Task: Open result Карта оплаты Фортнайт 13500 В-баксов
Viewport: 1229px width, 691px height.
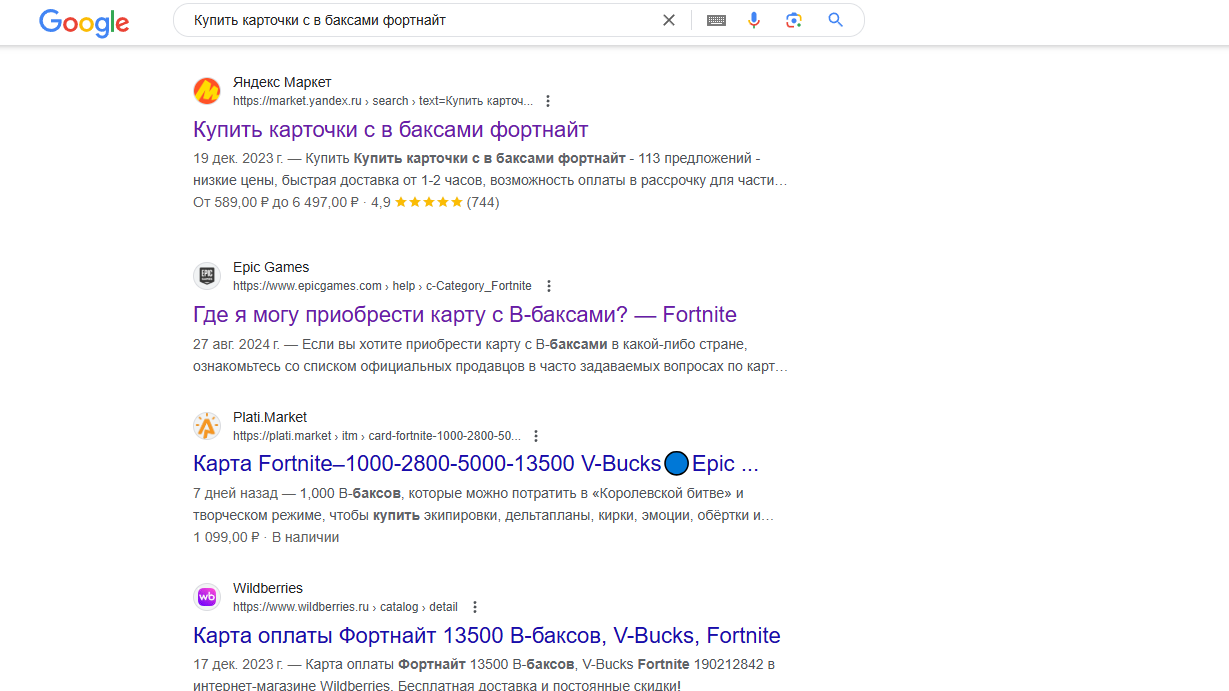Action: pyautogui.click(x=487, y=635)
